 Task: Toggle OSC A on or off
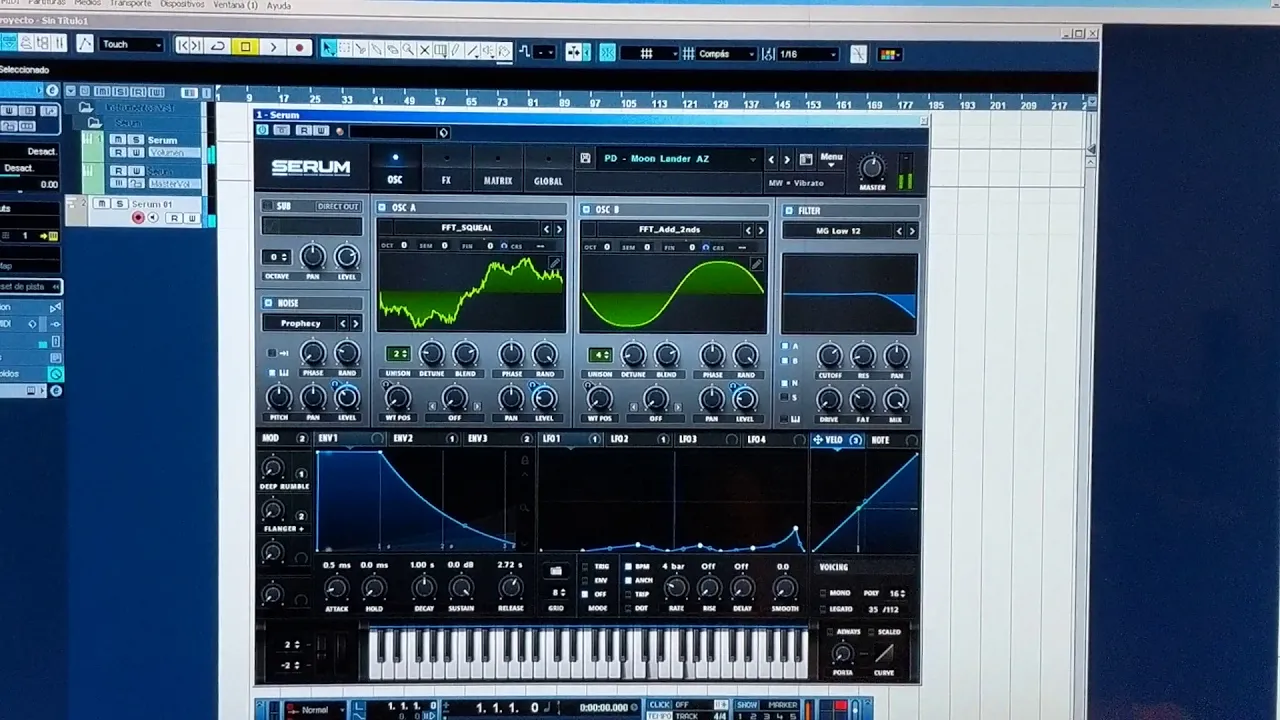pyautogui.click(x=382, y=207)
